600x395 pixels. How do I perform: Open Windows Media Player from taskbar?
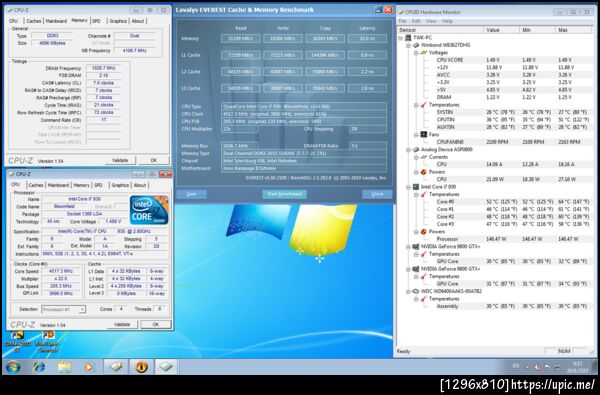tap(89, 367)
